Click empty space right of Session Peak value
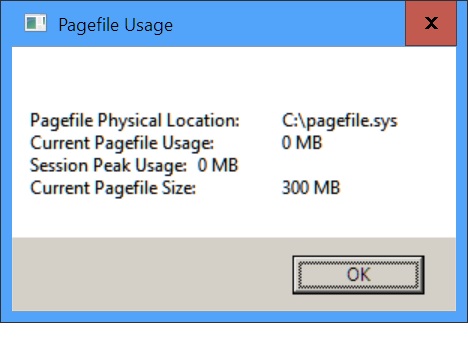The image size is (468, 360). tap(347, 165)
